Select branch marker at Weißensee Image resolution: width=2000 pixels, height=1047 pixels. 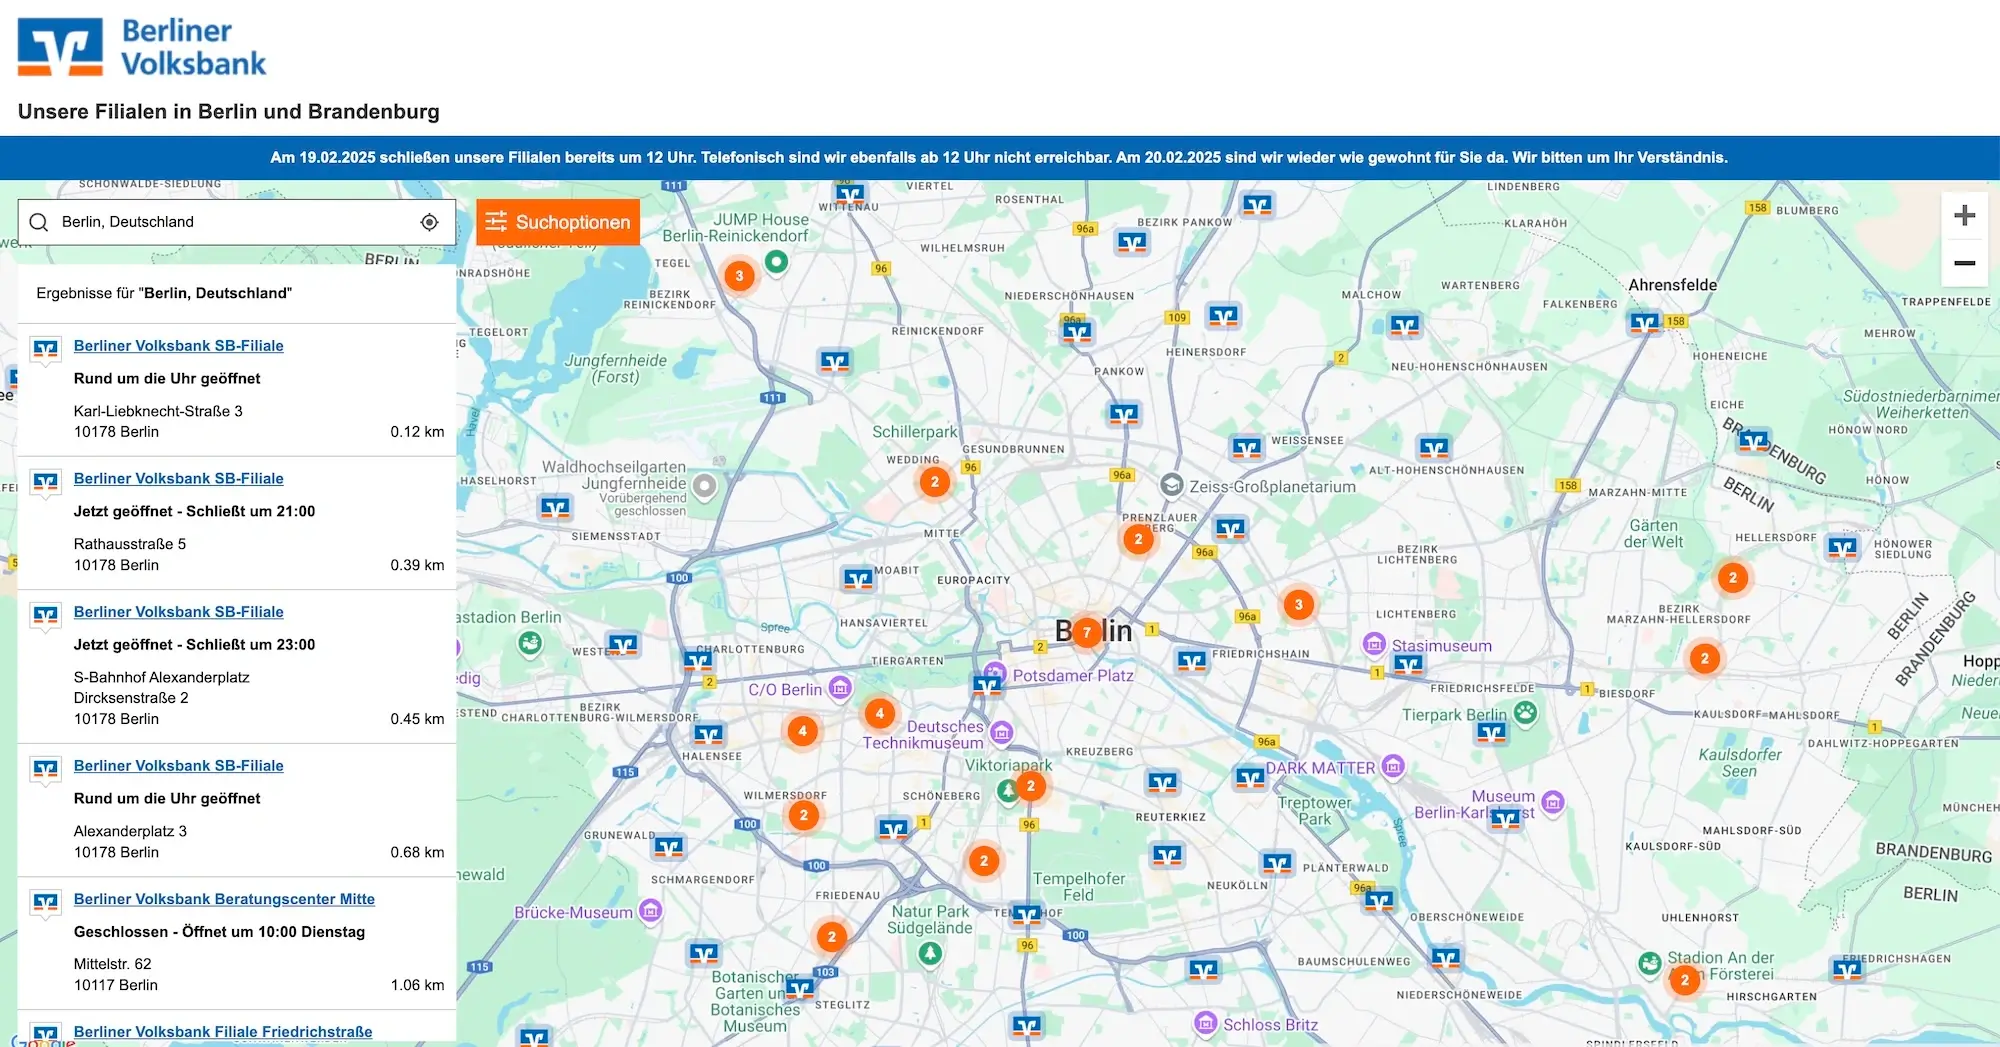coord(1246,448)
